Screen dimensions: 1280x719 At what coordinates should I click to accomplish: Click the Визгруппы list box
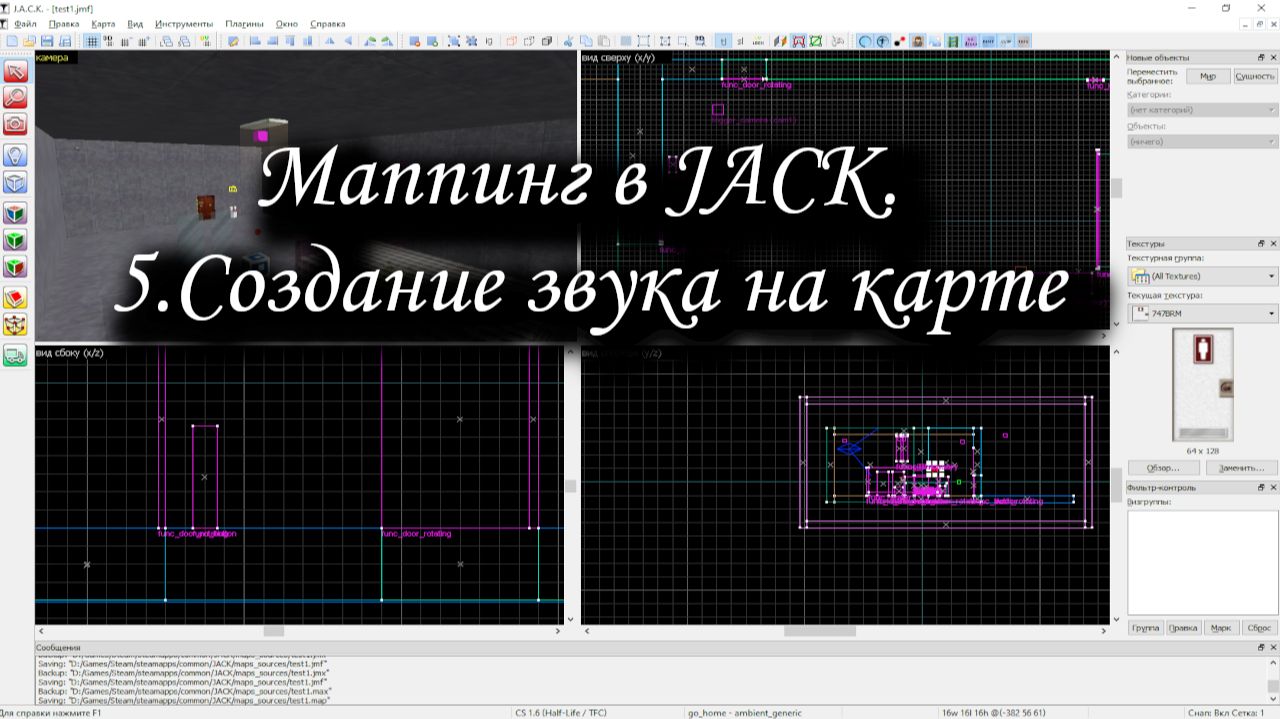pos(1202,561)
